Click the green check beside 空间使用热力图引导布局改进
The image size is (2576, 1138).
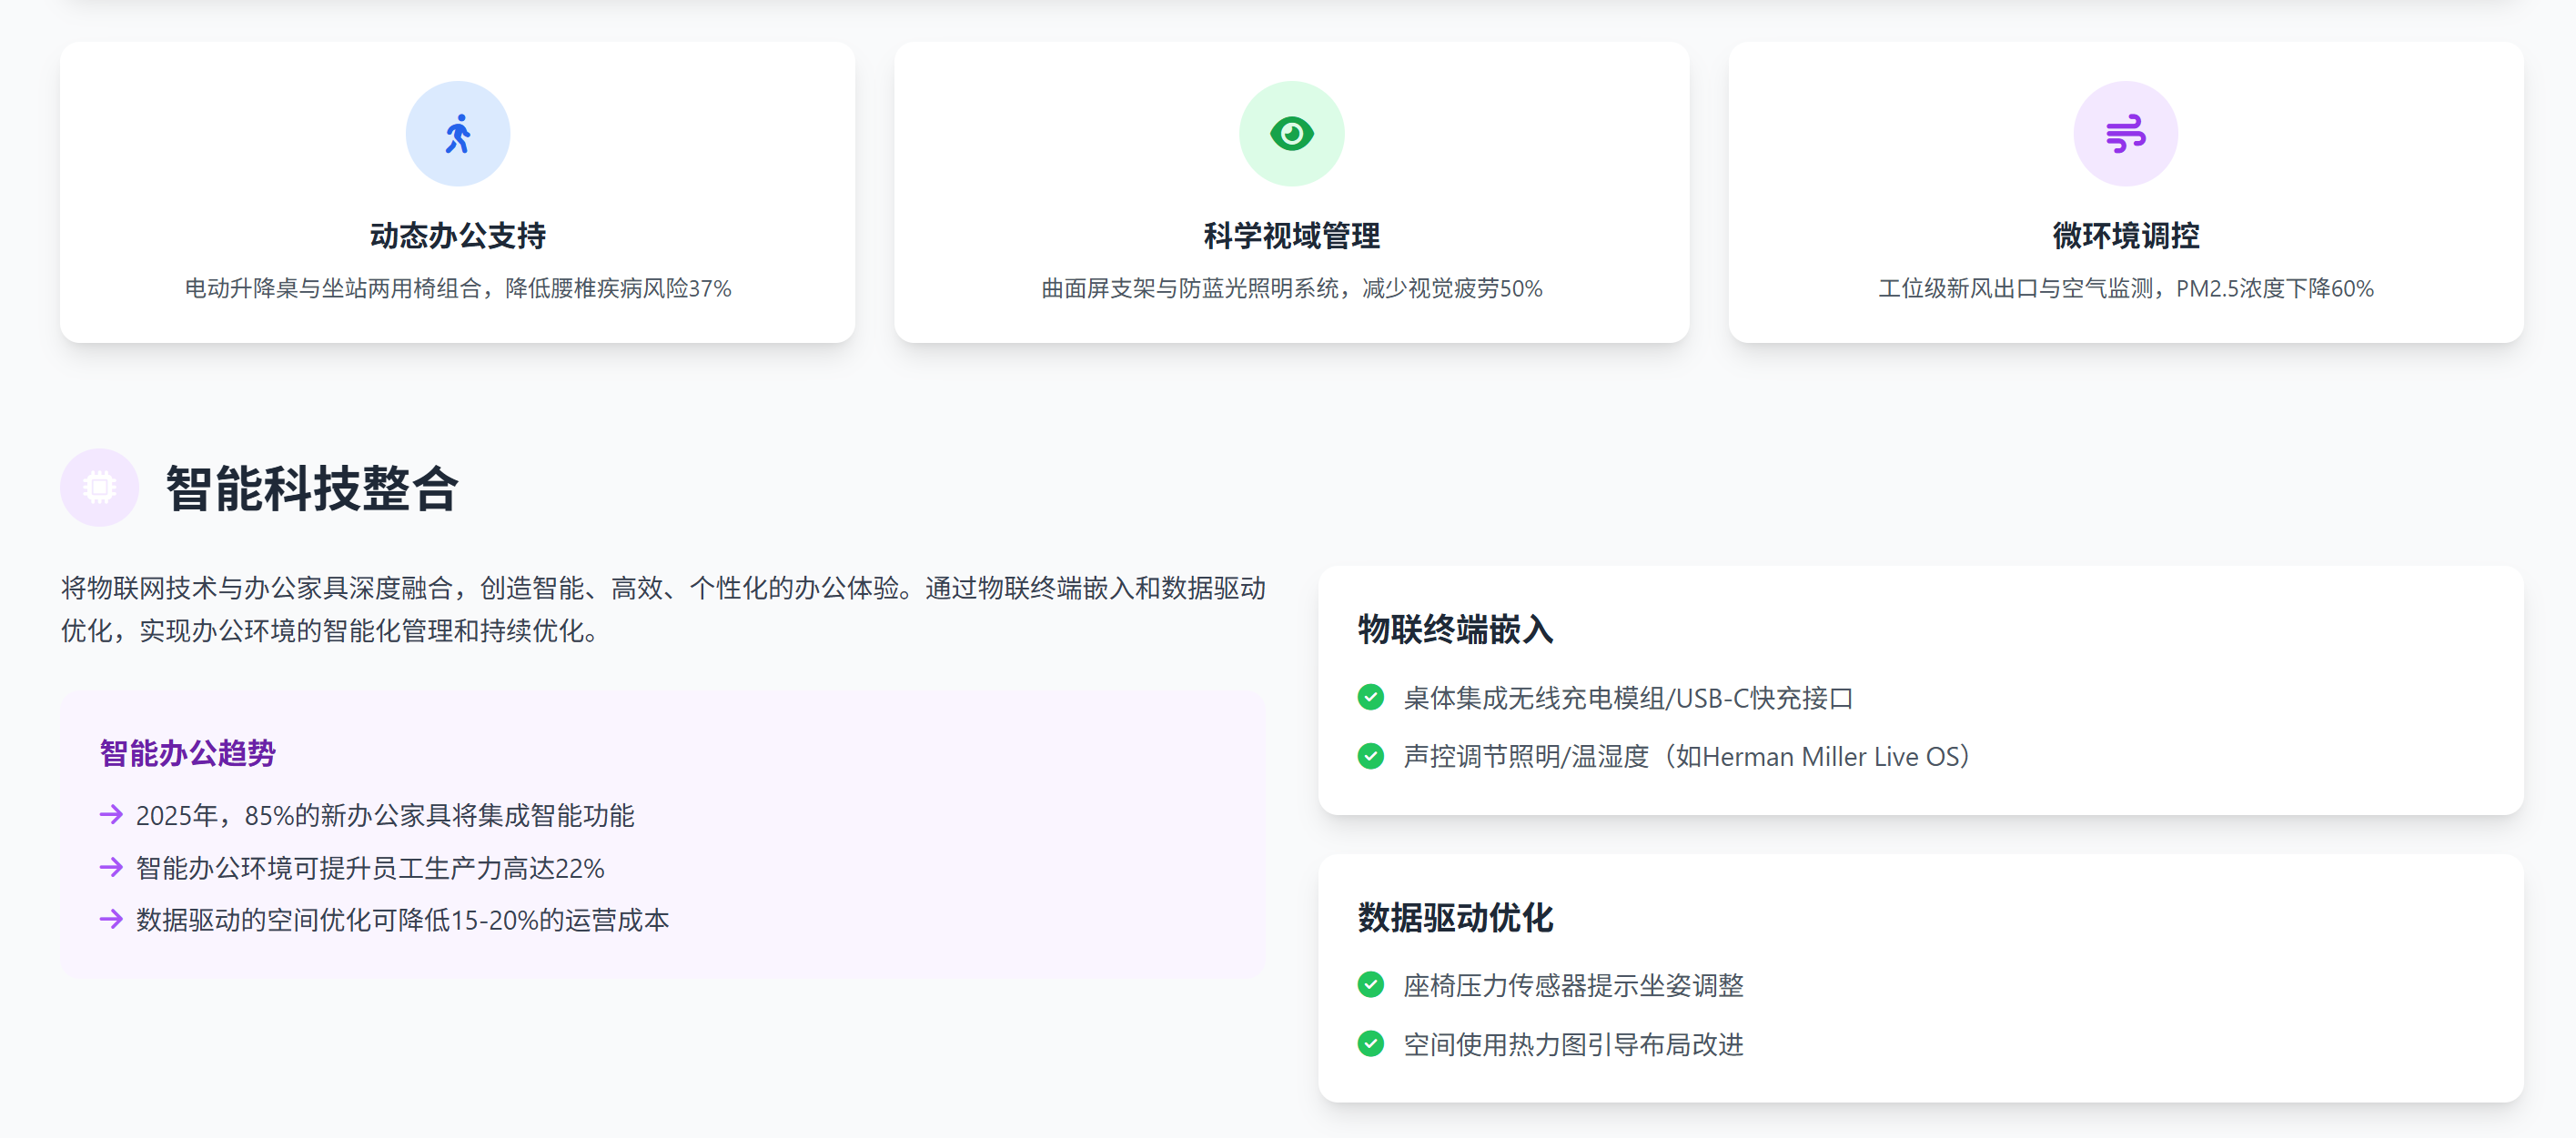[x=1370, y=1044]
